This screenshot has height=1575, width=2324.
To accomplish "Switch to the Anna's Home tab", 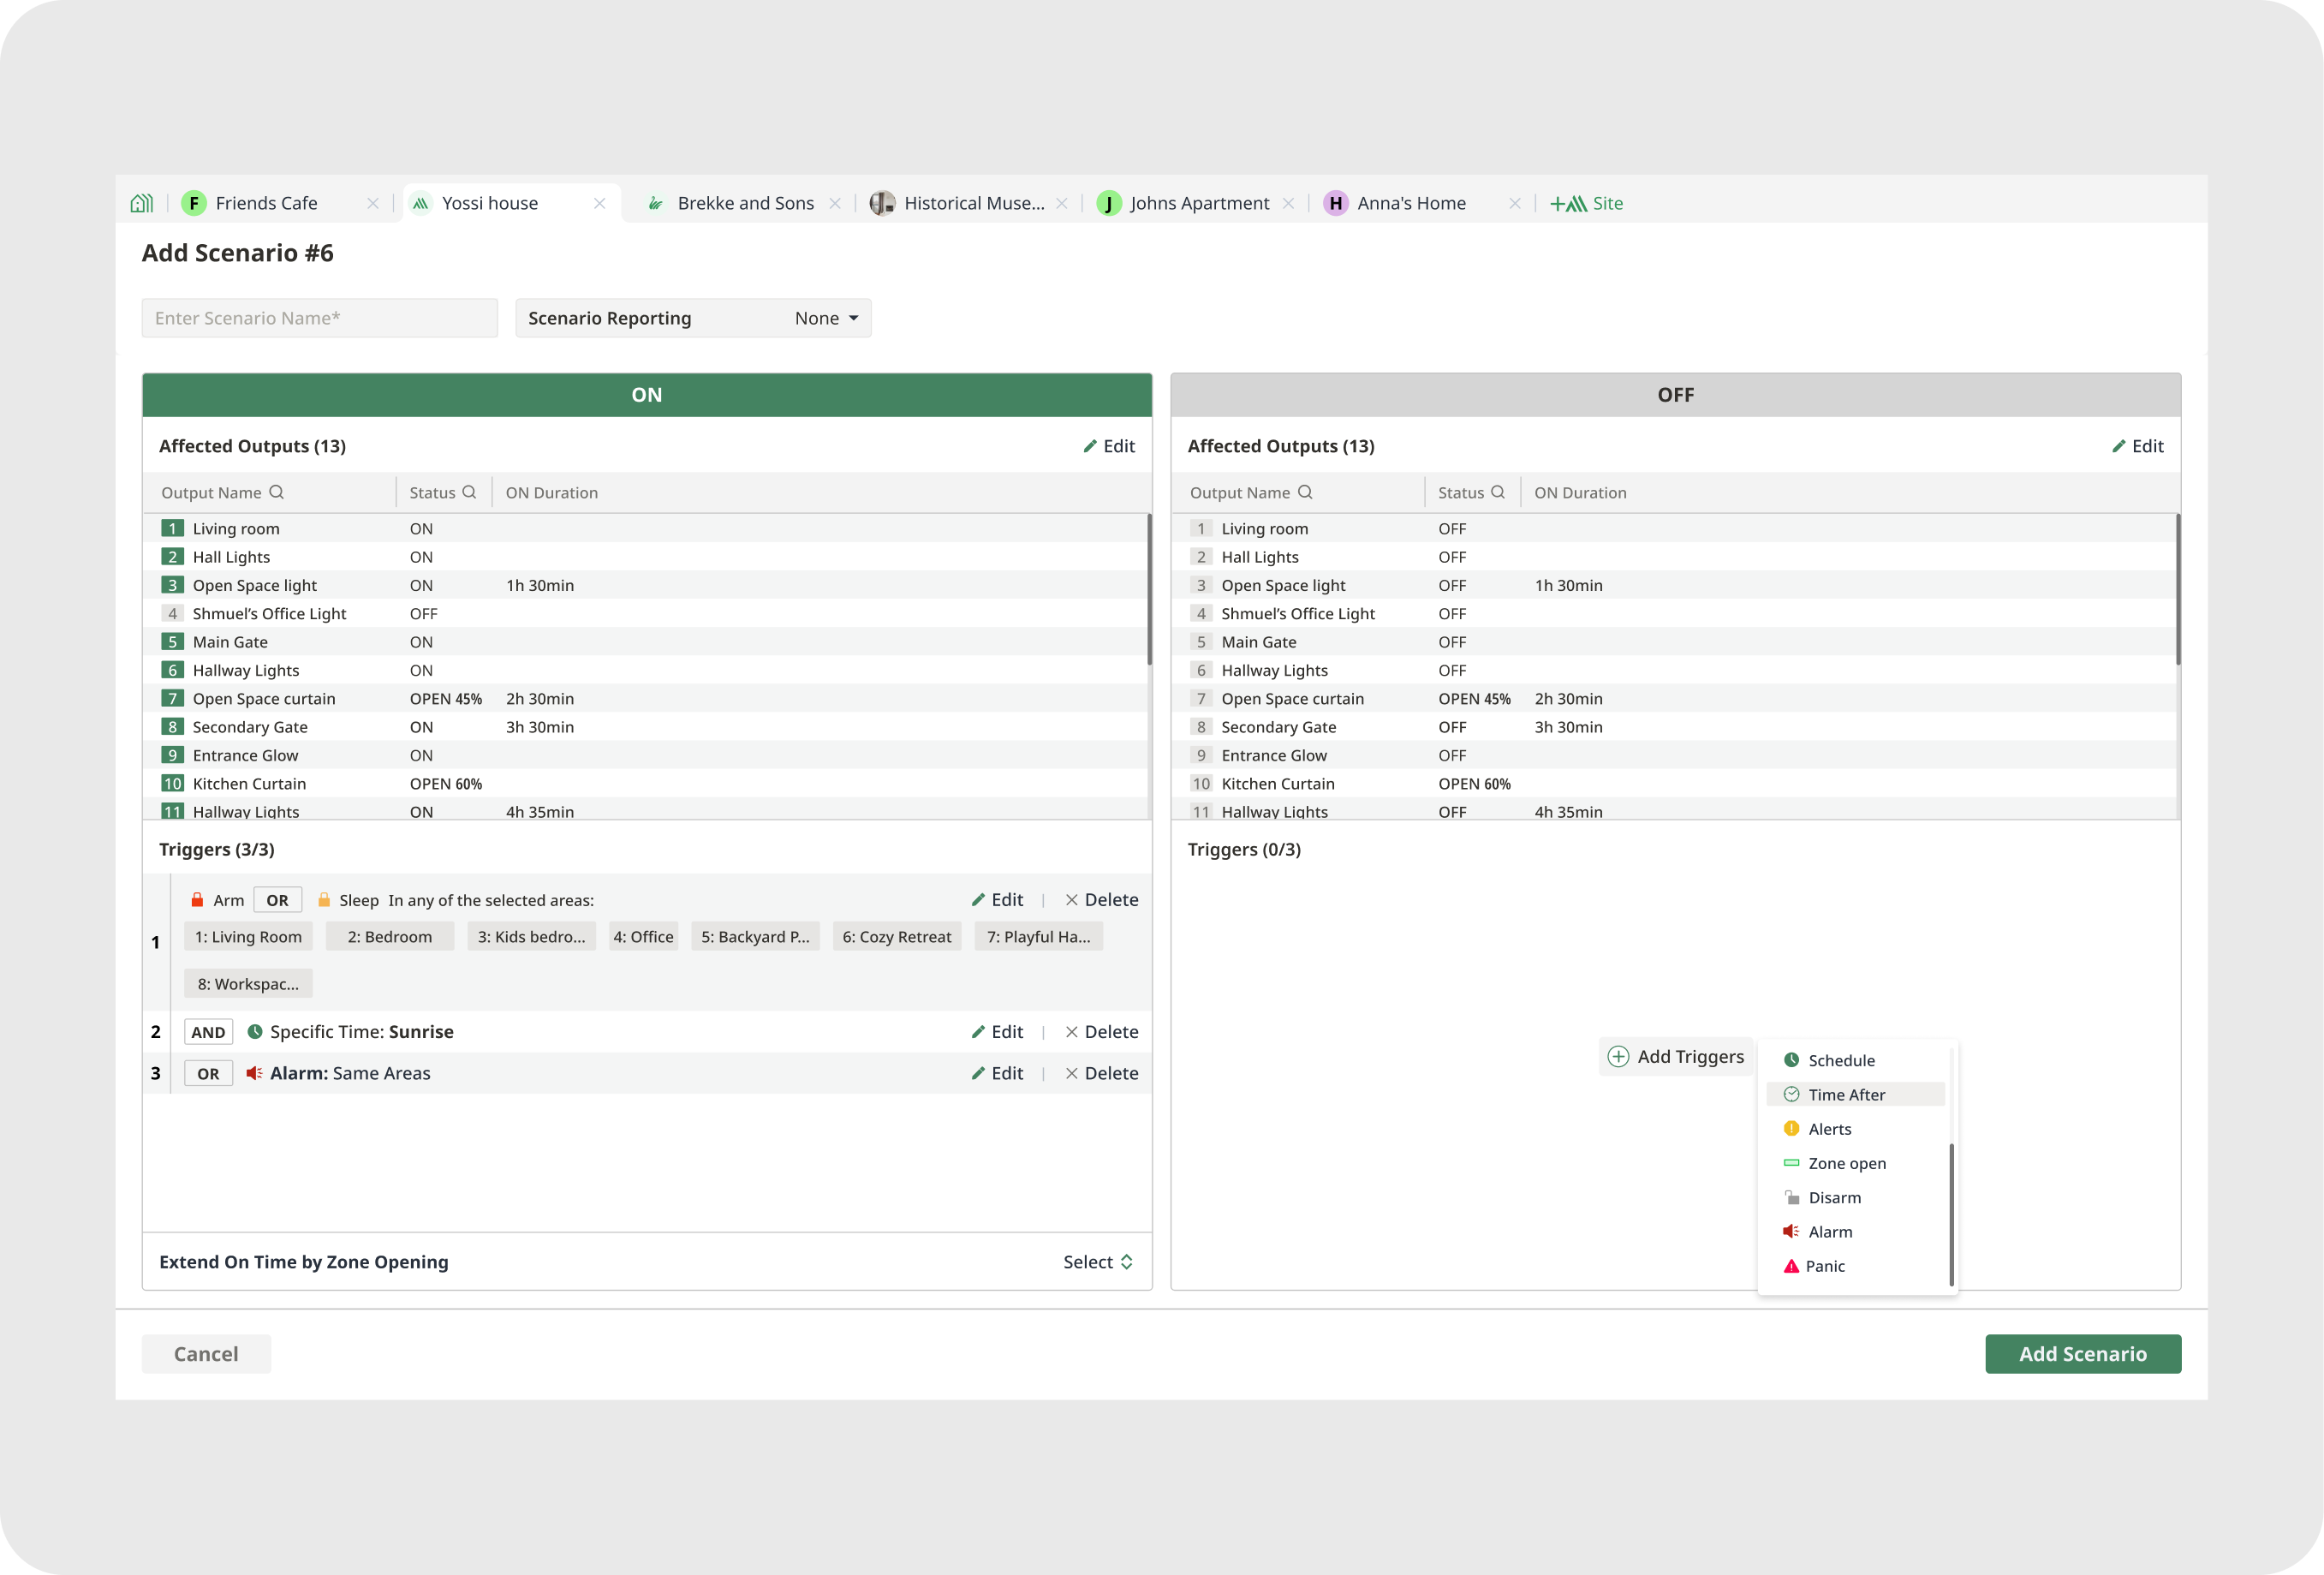I will click(1411, 203).
